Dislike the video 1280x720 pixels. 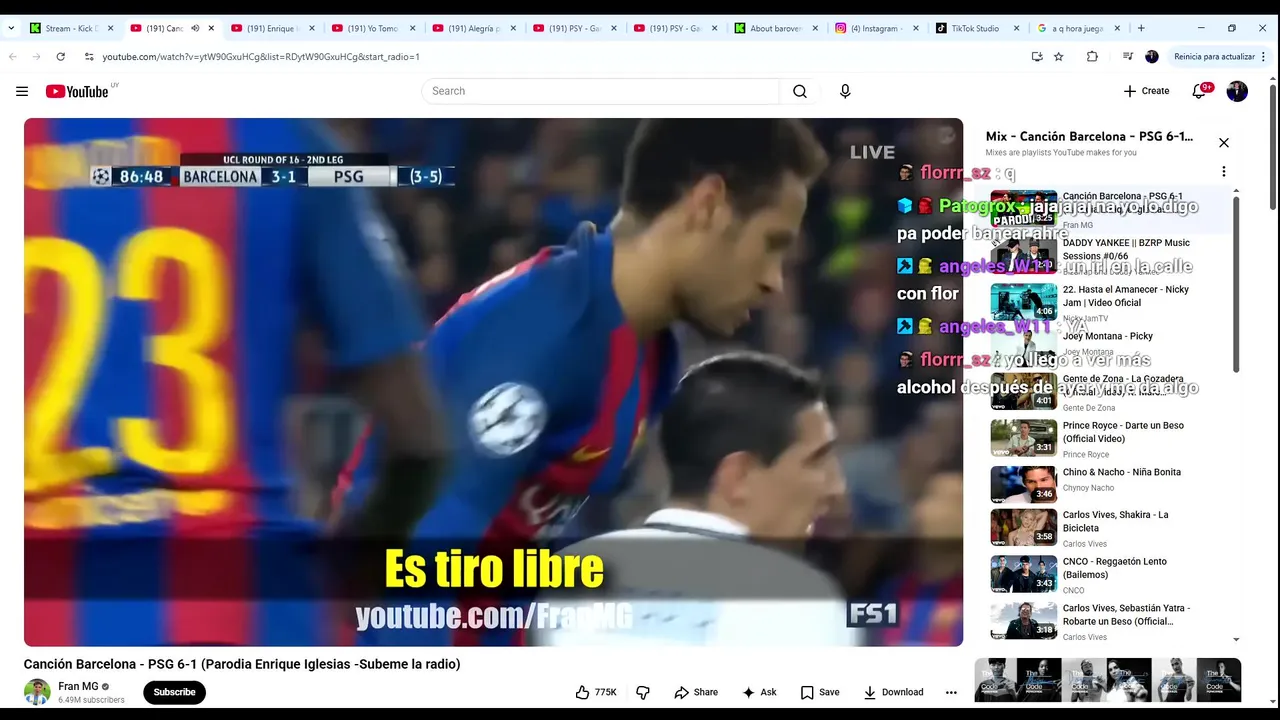point(643,692)
